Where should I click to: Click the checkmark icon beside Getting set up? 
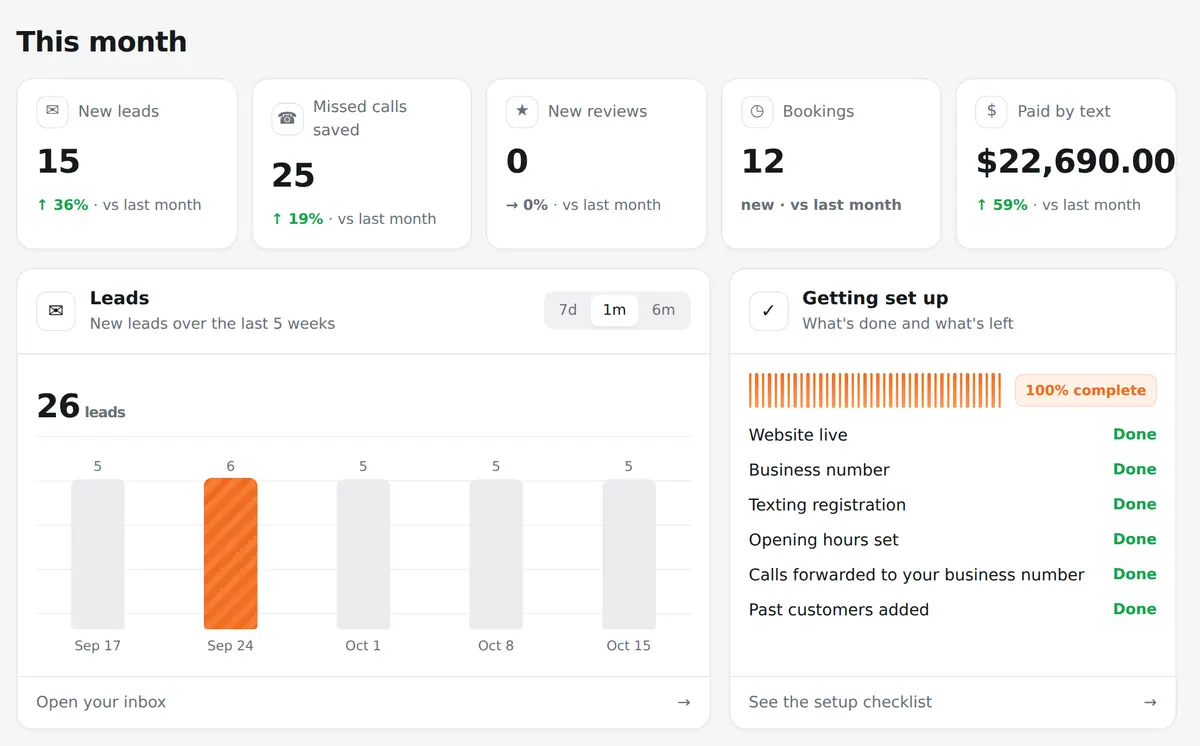click(x=768, y=311)
